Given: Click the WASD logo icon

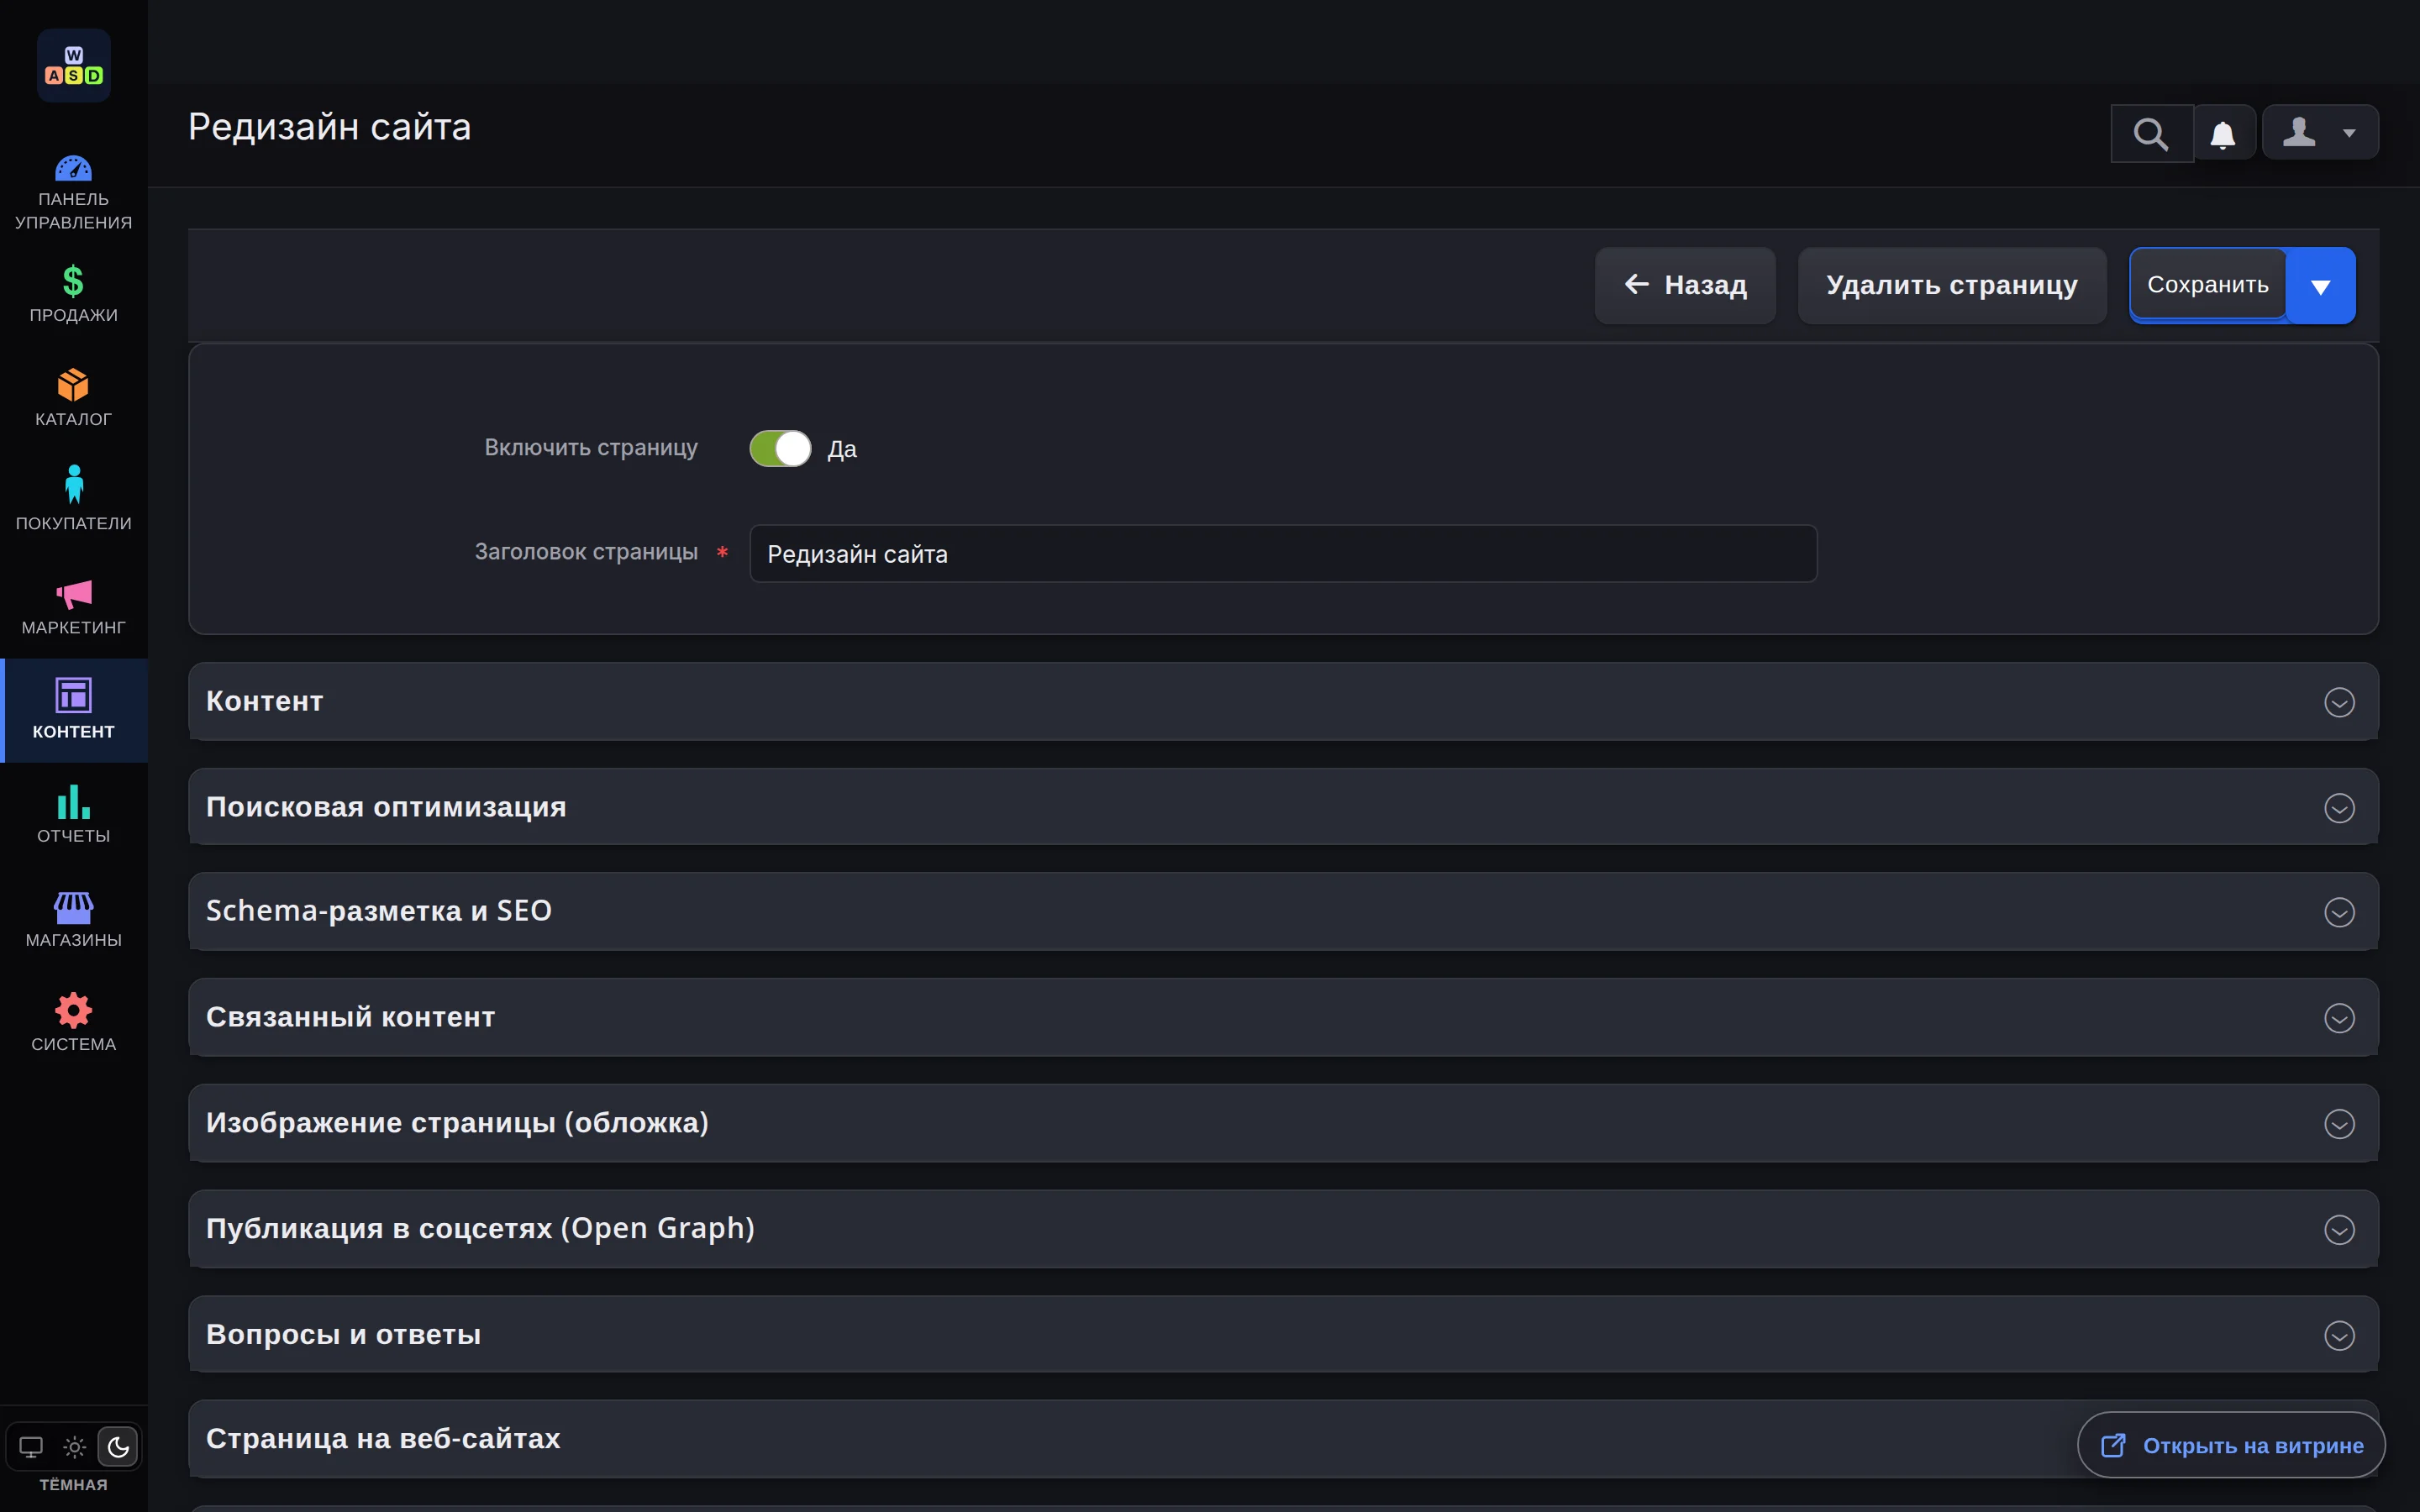Looking at the screenshot, I should coord(73,66).
